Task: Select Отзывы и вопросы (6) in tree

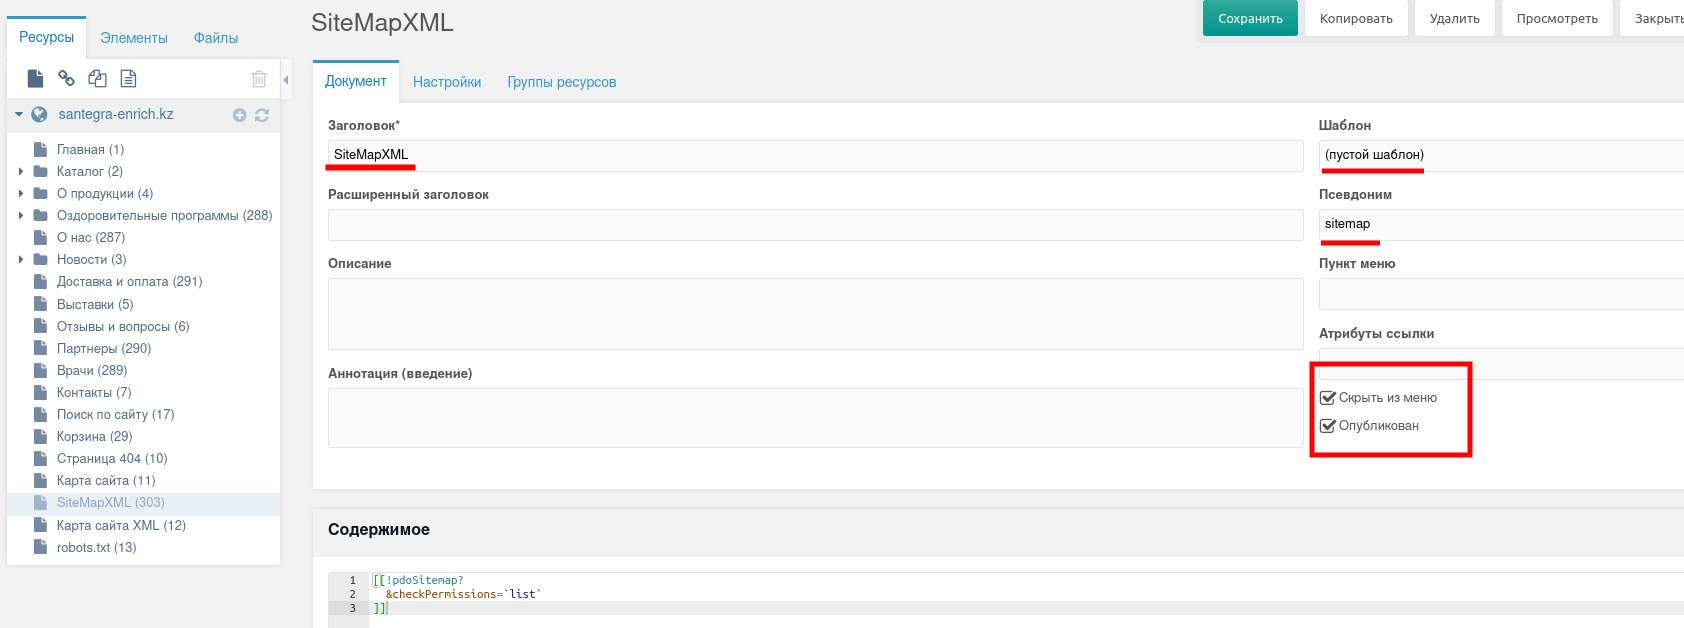Action: (x=123, y=326)
